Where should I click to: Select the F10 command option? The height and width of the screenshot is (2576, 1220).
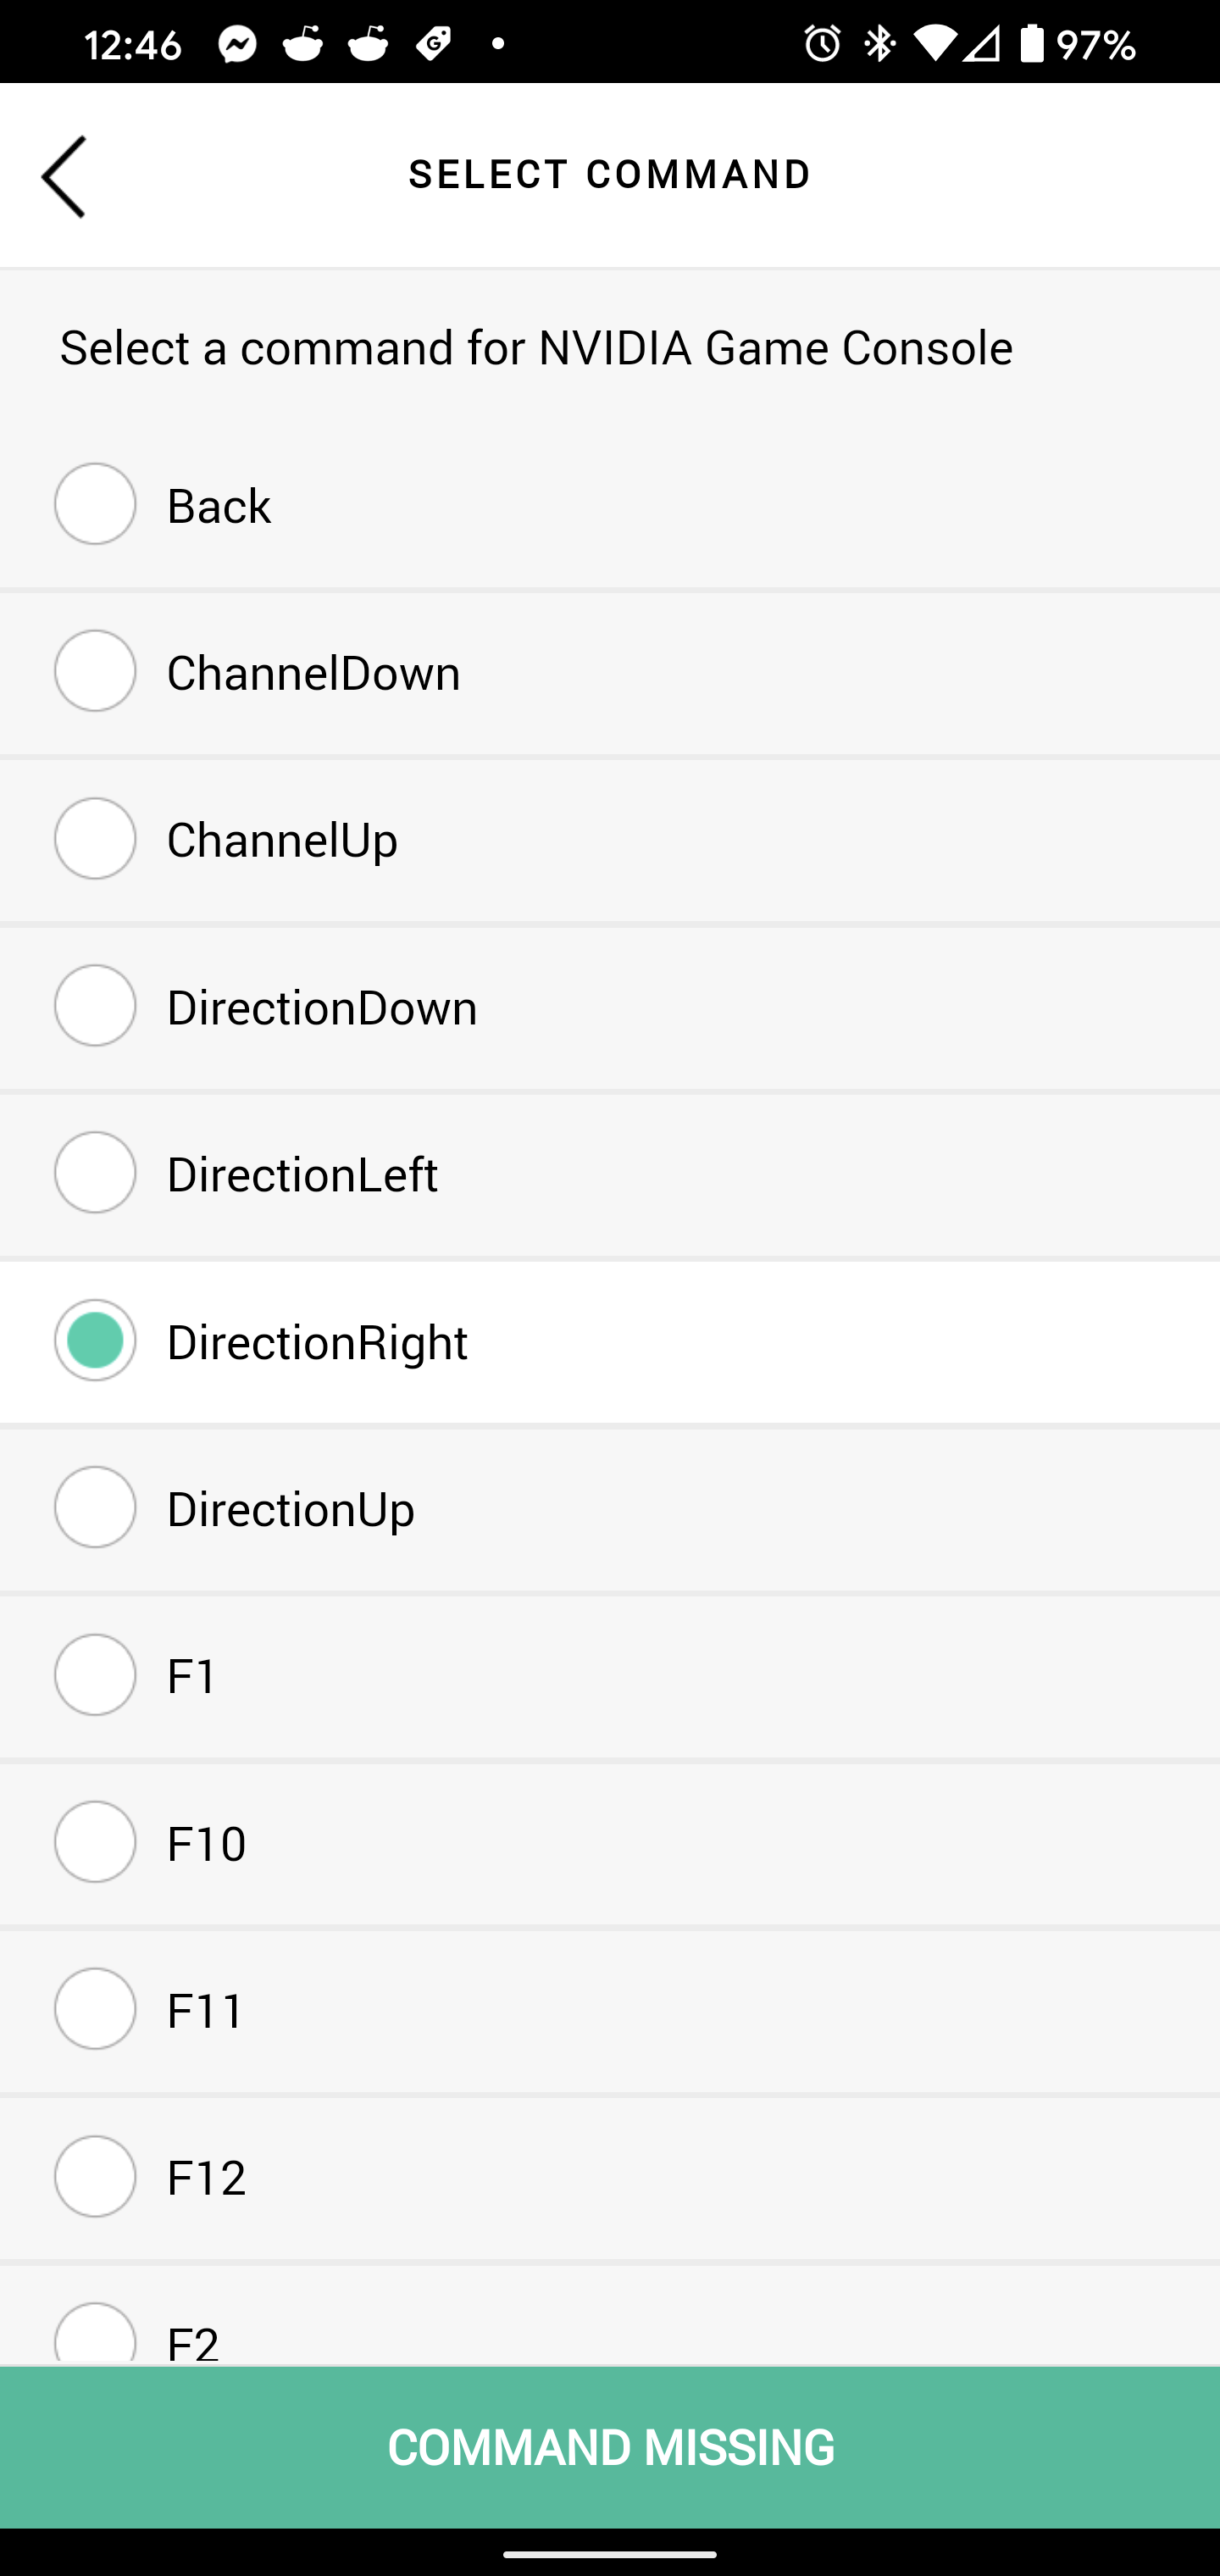point(96,1842)
